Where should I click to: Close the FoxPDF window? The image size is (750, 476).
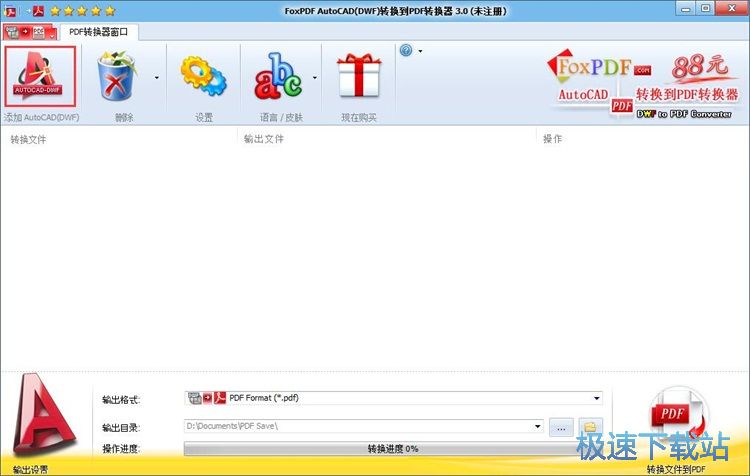click(732, 9)
